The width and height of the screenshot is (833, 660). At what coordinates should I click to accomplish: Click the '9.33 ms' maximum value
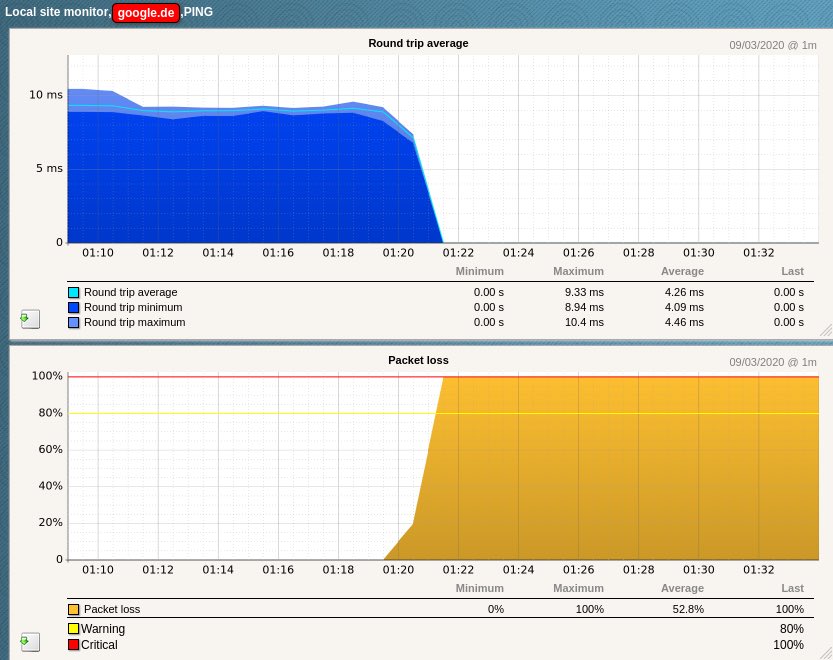[x=584, y=292]
